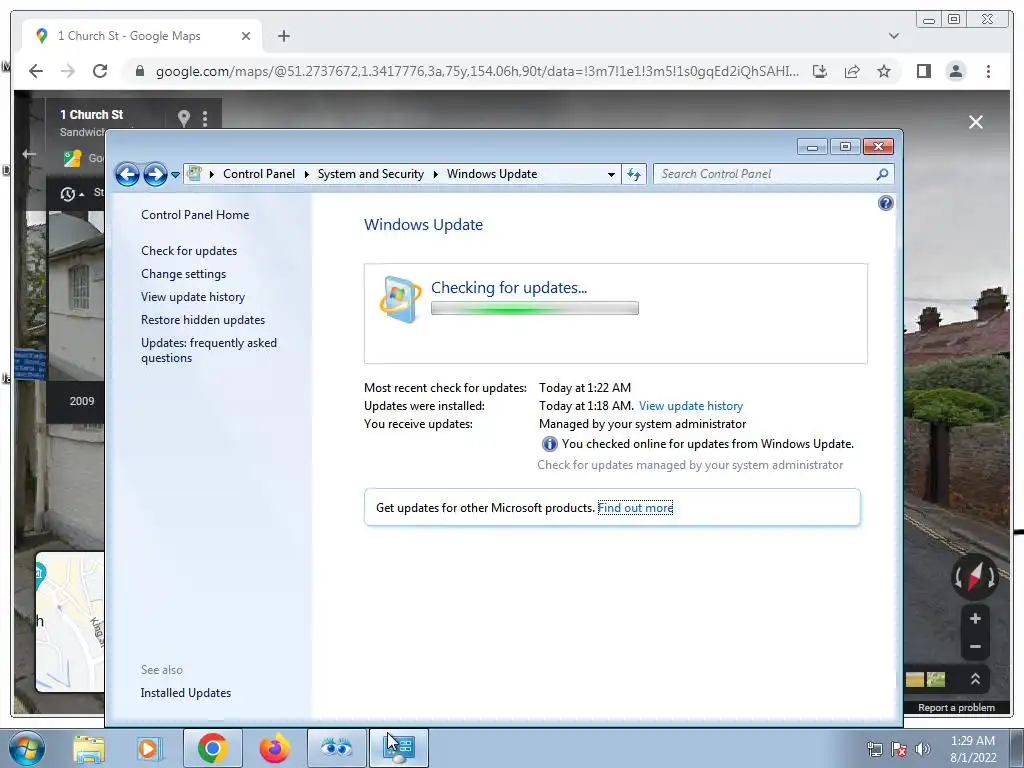Screen dimensions: 1024x768
Task: Click the 'Today at 1:22 AM' text
Action: [x=584, y=388]
